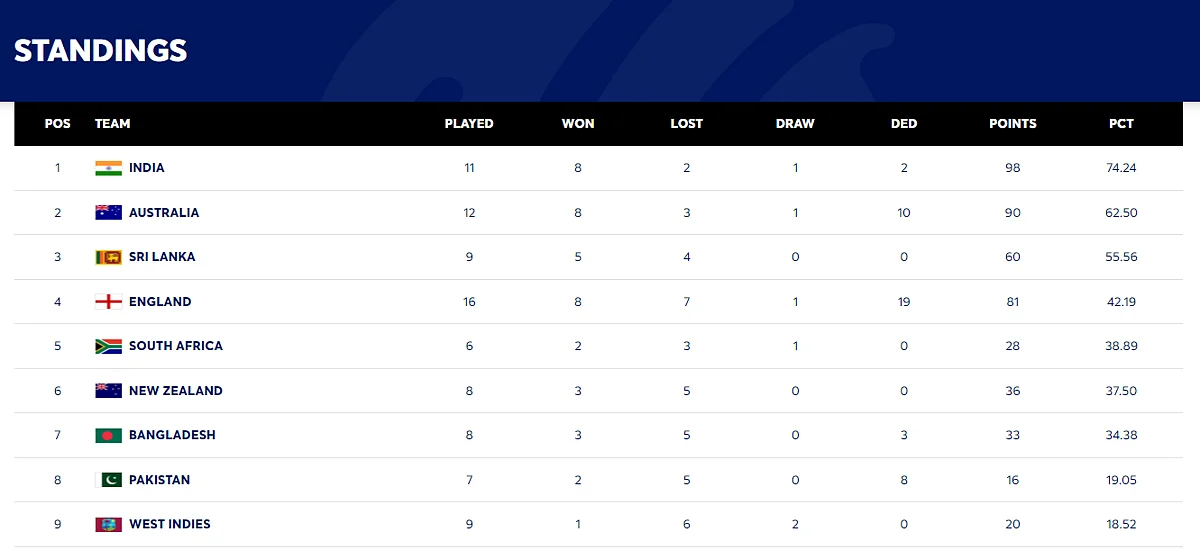Sort by the POINTS column header
Viewport: 1200px width, 550px height.
(1013, 124)
